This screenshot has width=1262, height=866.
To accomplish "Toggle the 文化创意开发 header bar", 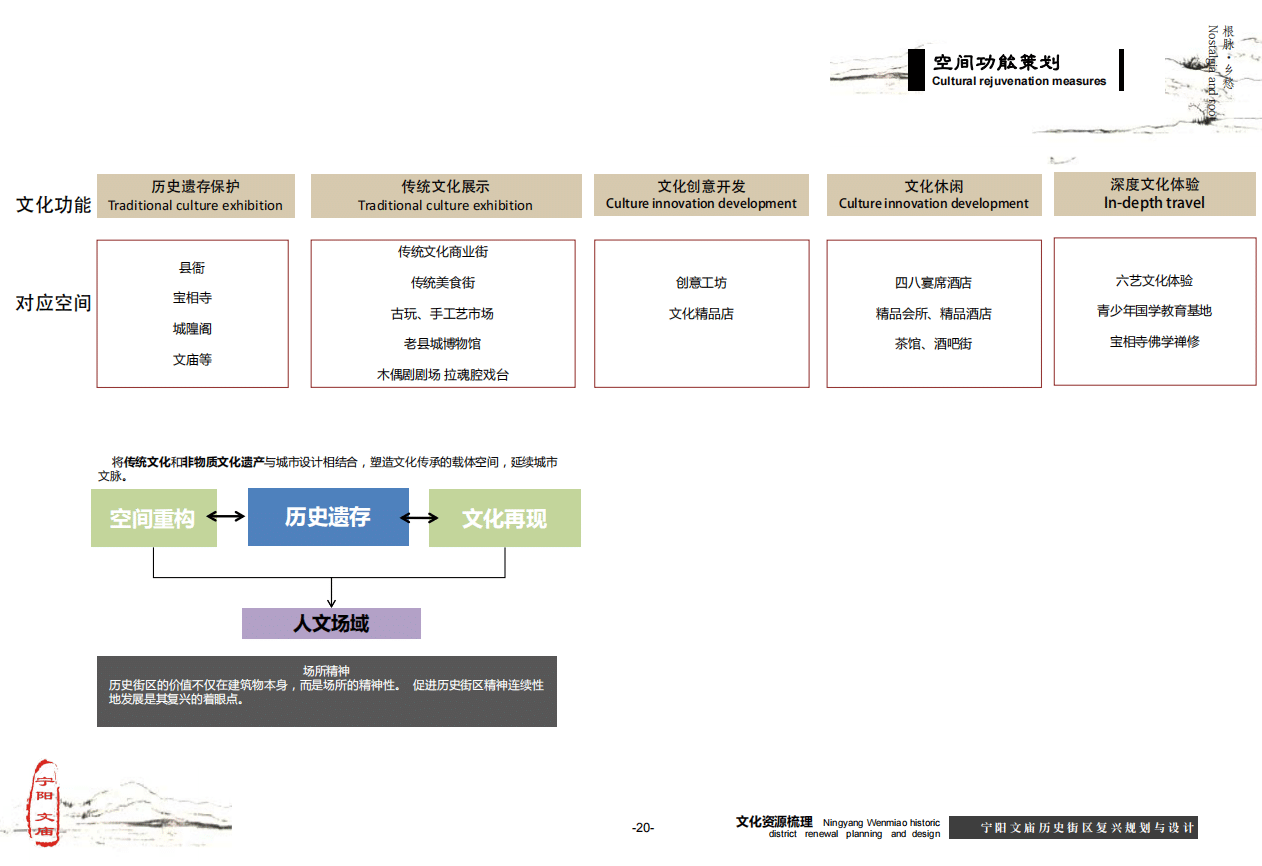I will tap(701, 194).
